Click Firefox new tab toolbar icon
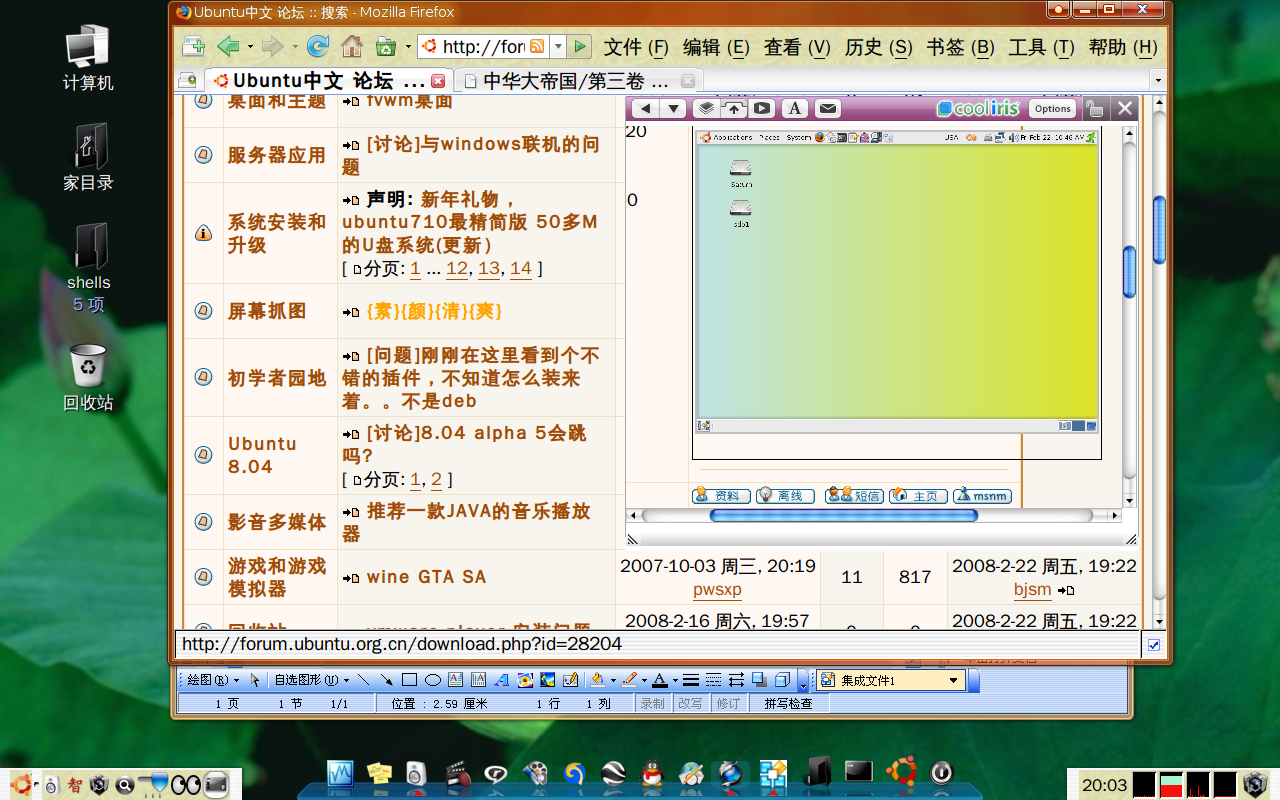 coord(194,46)
